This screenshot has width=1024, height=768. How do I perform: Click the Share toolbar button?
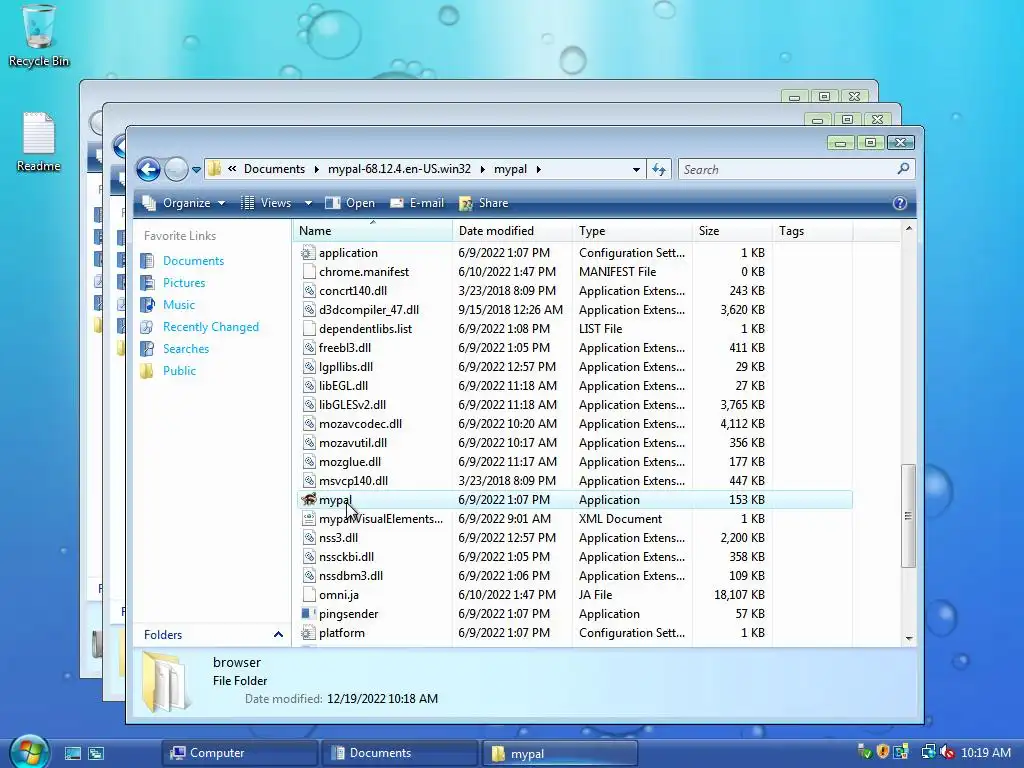pyautogui.click(x=484, y=203)
